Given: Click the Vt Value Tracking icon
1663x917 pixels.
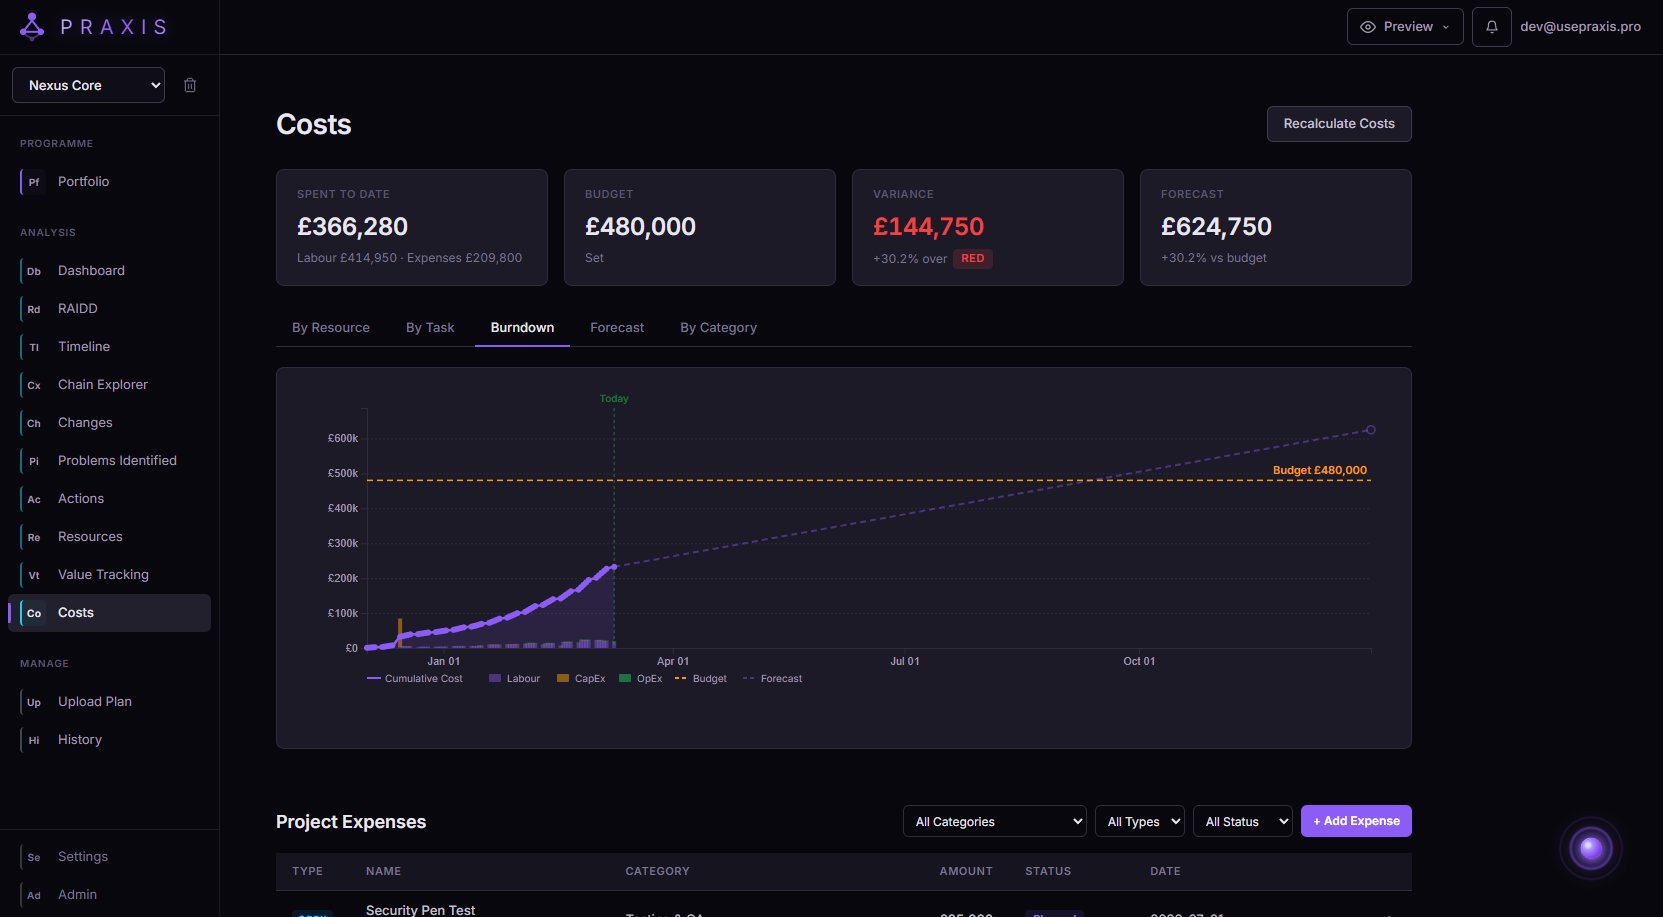Looking at the screenshot, I should 34,575.
